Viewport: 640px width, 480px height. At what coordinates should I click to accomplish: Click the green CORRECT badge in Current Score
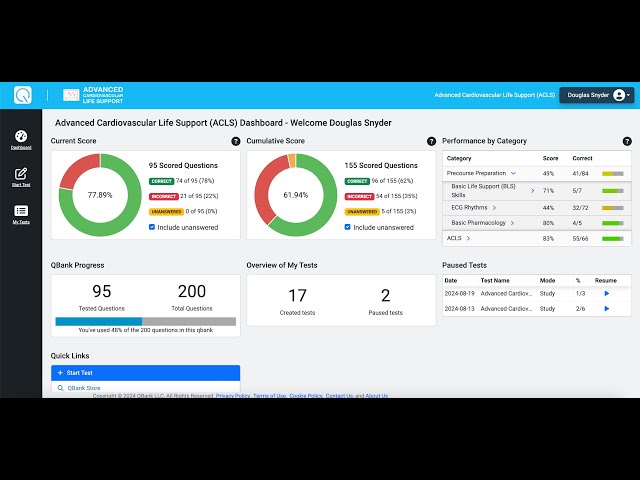click(x=162, y=181)
